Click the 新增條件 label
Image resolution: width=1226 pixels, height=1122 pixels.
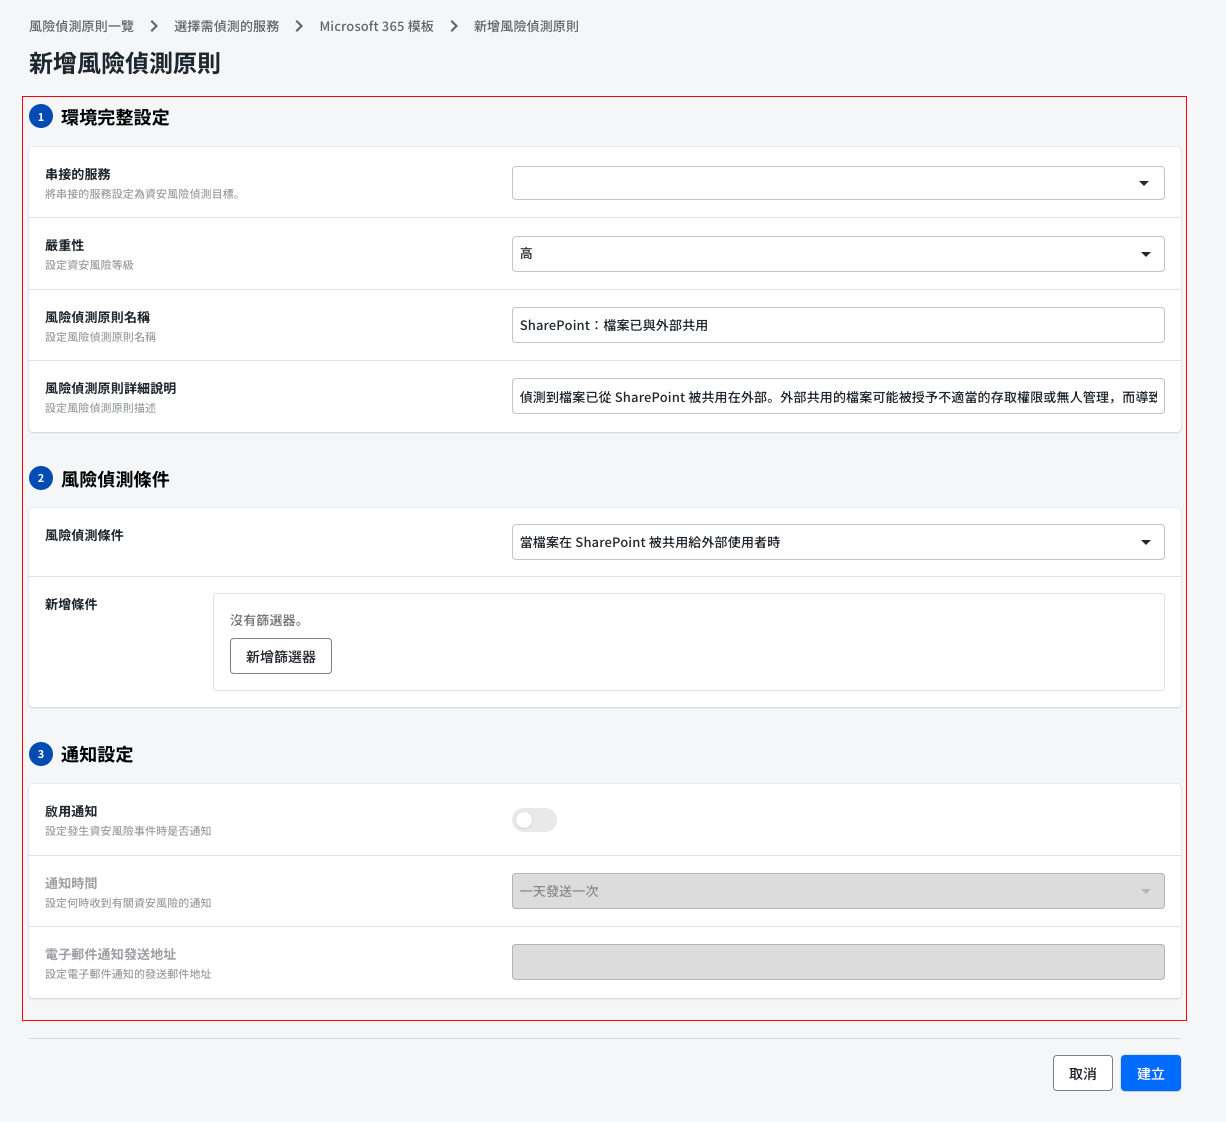71,604
